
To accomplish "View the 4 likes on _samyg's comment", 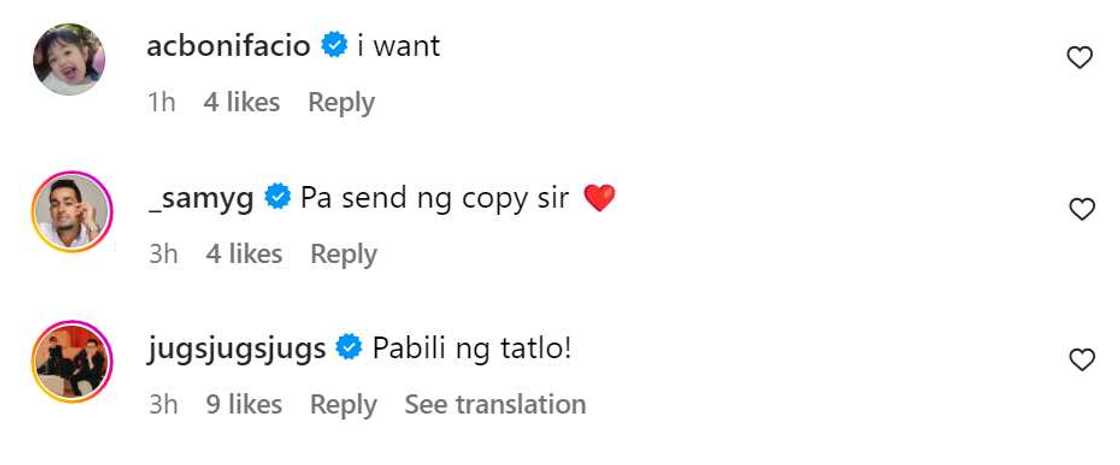I will pos(244,254).
